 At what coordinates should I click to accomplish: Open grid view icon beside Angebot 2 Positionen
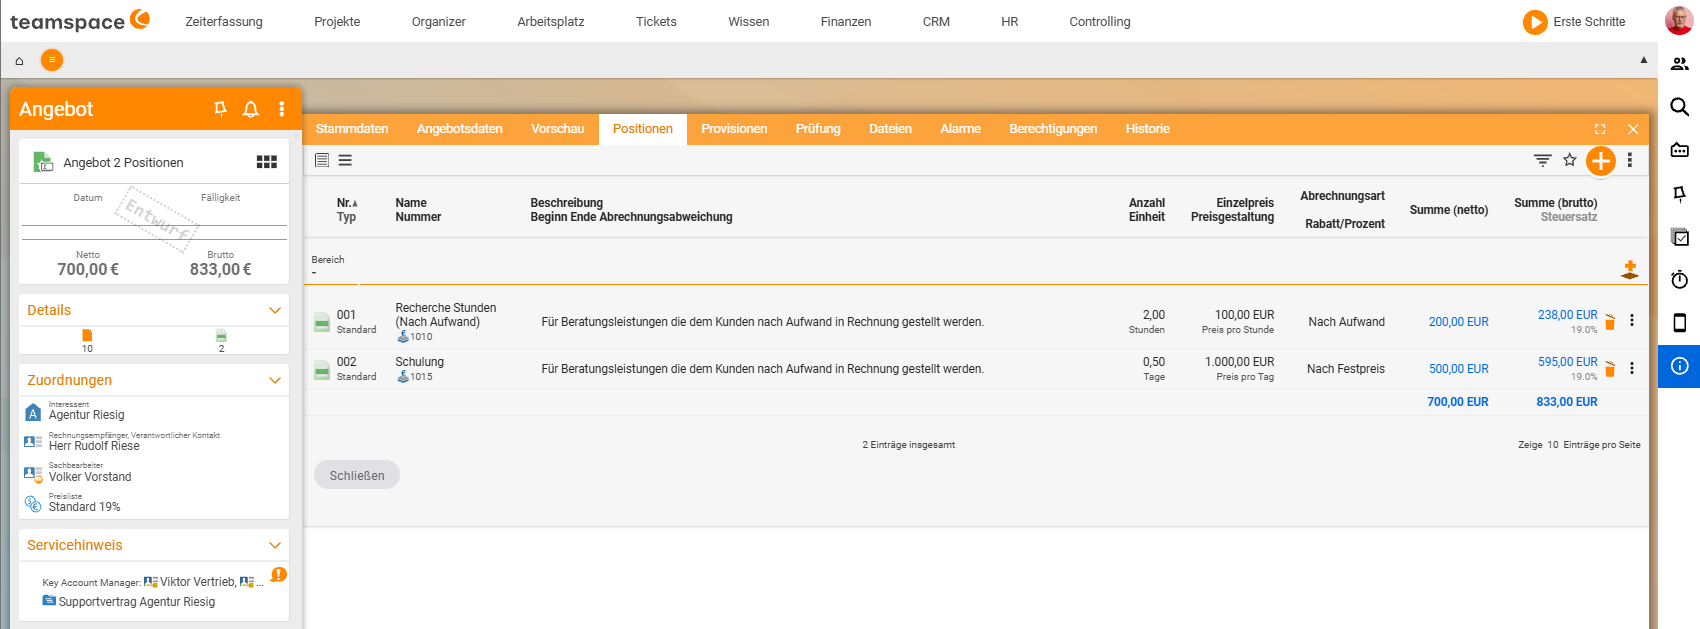click(x=267, y=162)
